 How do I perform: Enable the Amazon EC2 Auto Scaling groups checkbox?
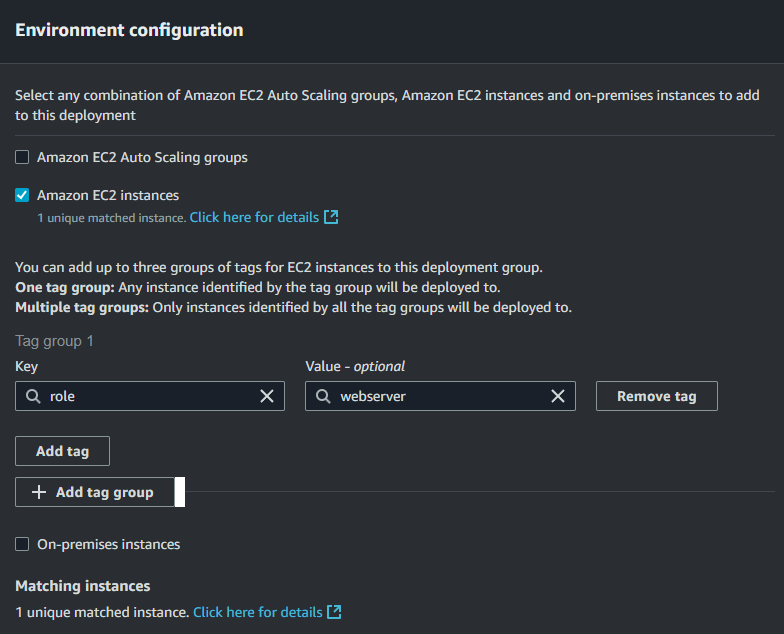click(22, 157)
